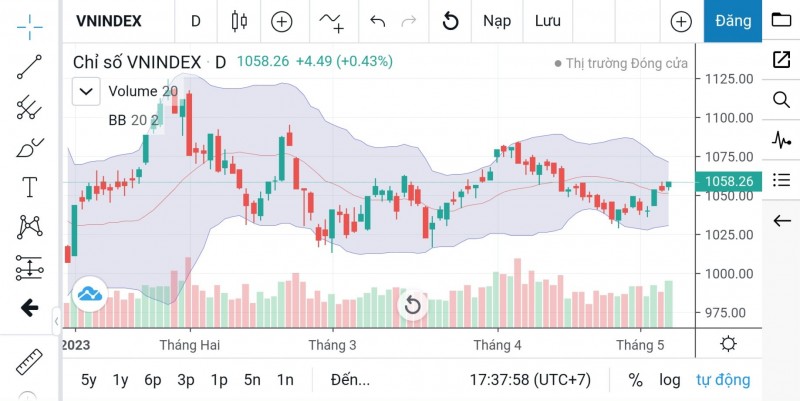Screen dimensions: 800x401
Task: Activate the text annotation tool
Action: pyautogui.click(x=29, y=188)
